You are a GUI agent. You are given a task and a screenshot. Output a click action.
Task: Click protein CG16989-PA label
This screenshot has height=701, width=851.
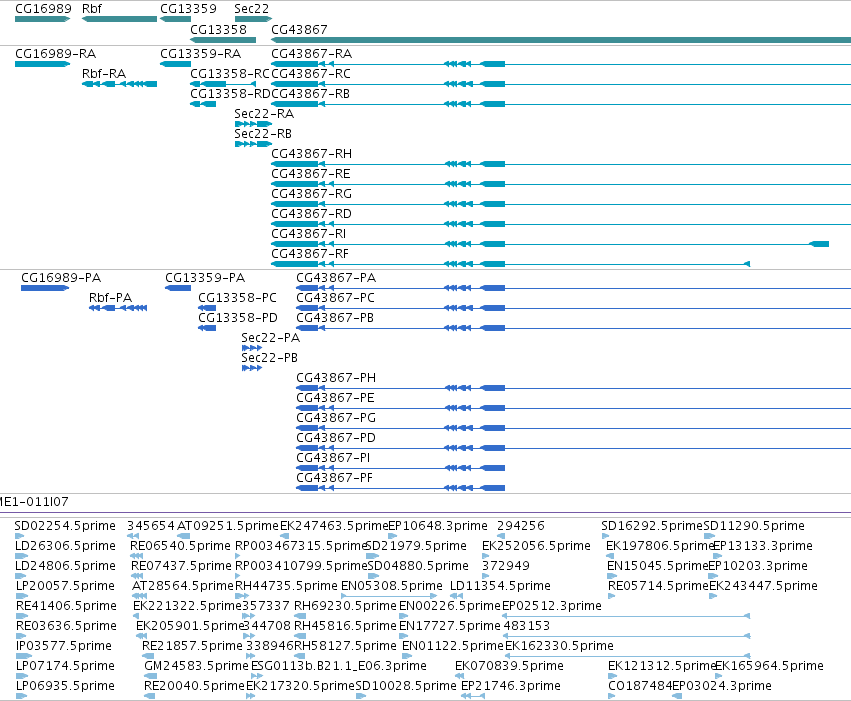point(61,278)
